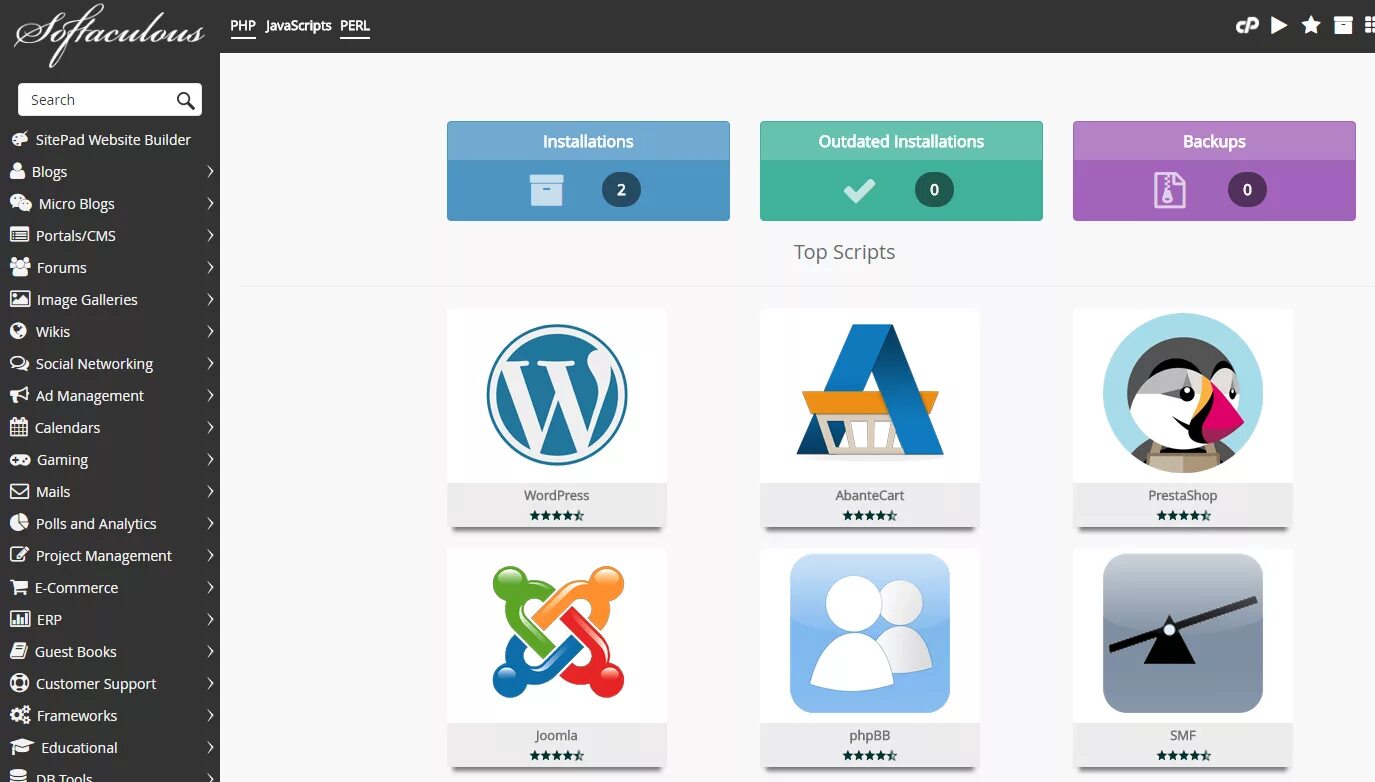Image resolution: width=1375 pixels, height=782 pixels.
Task: Click the Blogs person icon
Action: point(17,171)
